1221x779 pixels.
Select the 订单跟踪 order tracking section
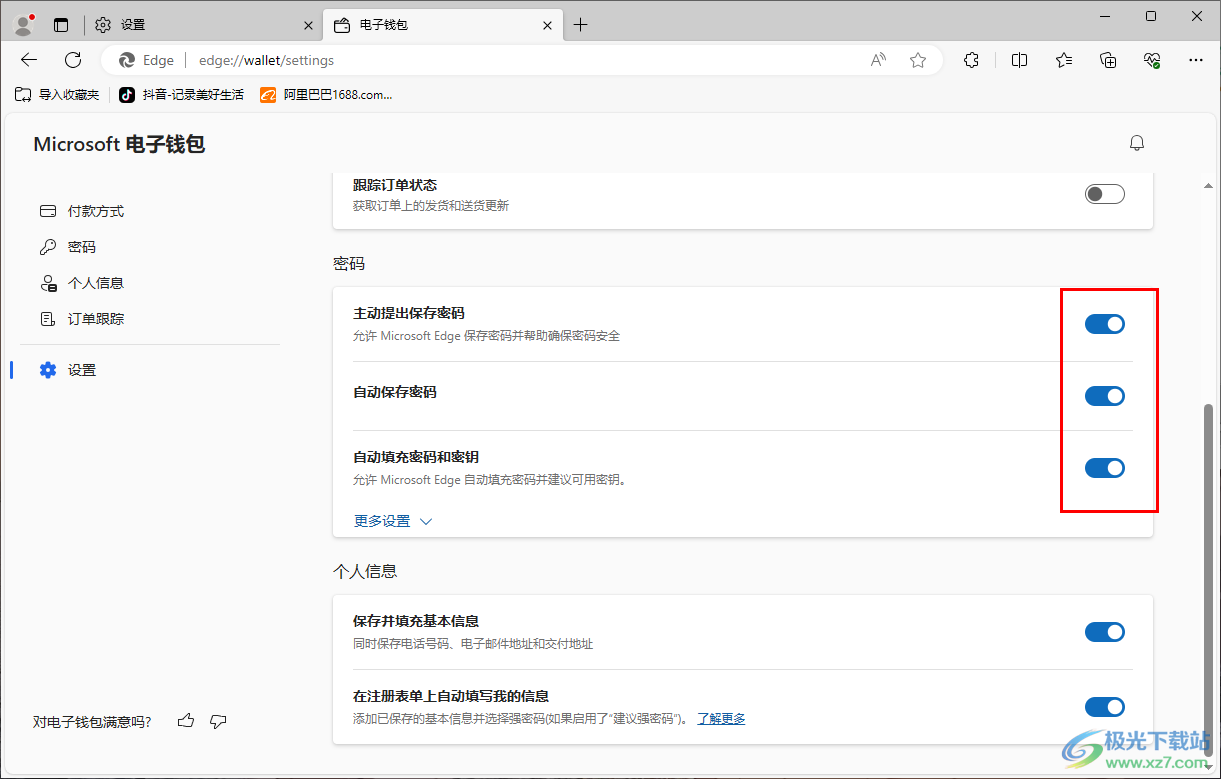(x=95, y=318)
